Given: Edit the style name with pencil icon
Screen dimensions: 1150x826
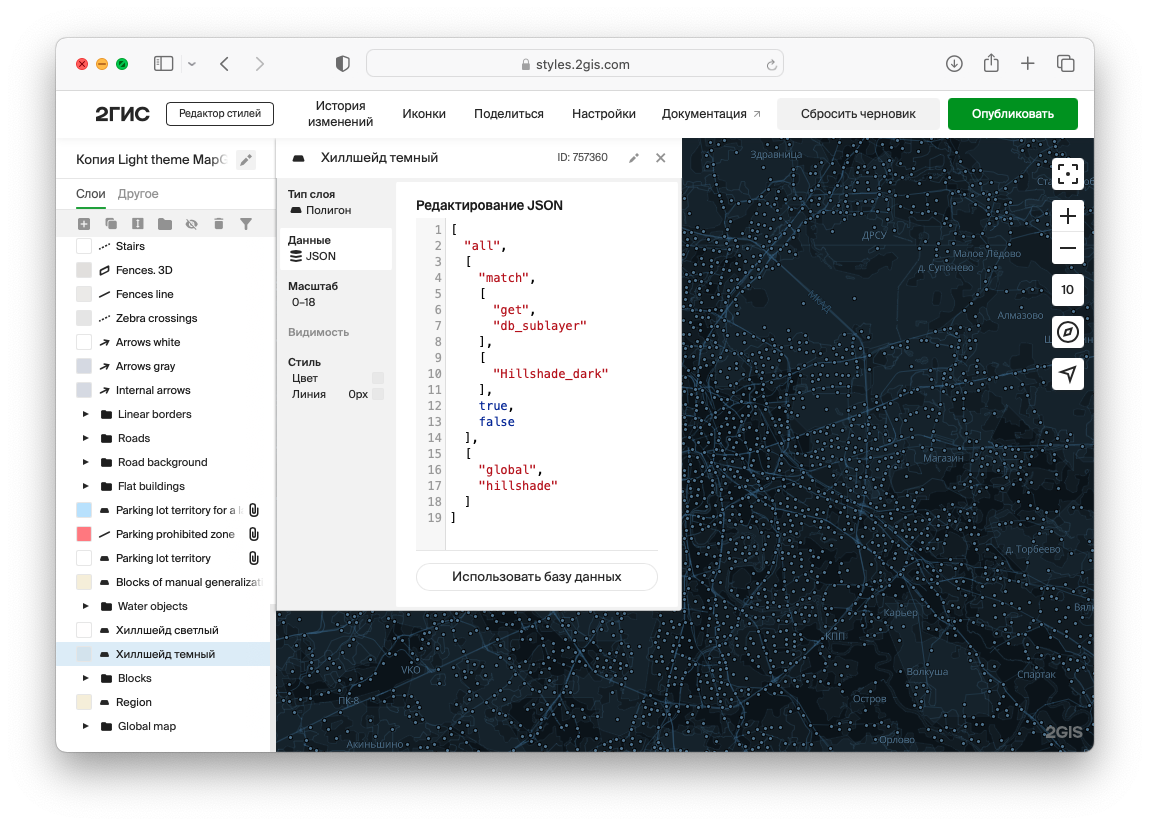Looking at the screenshot, I should [x=246, y=160].
